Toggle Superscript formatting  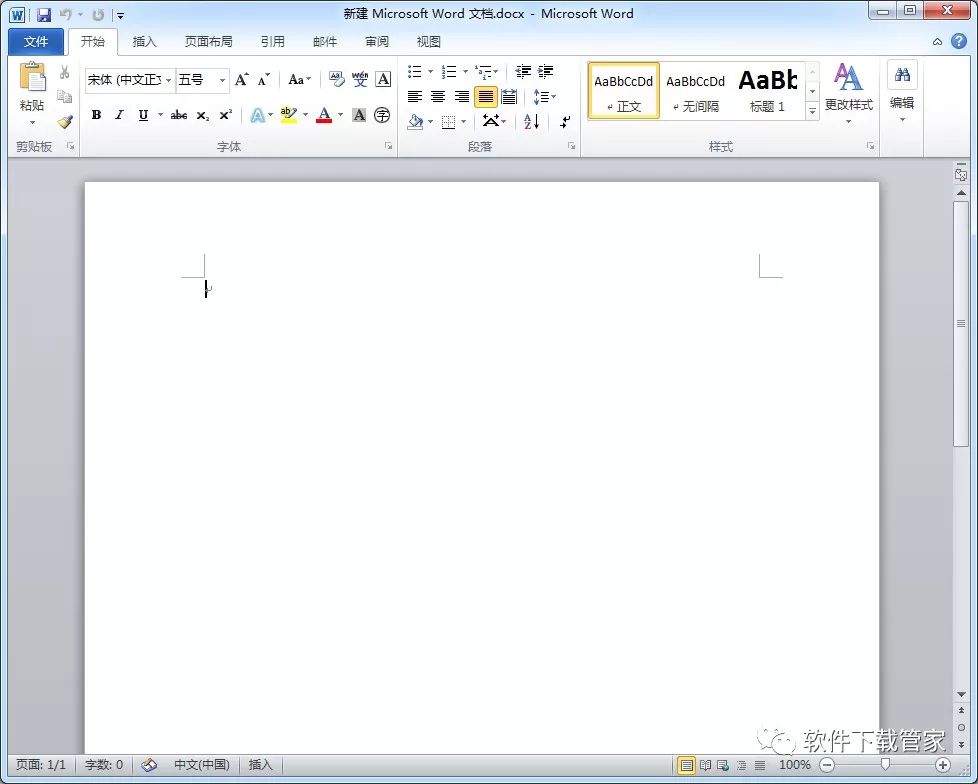(x=226, y=115)
